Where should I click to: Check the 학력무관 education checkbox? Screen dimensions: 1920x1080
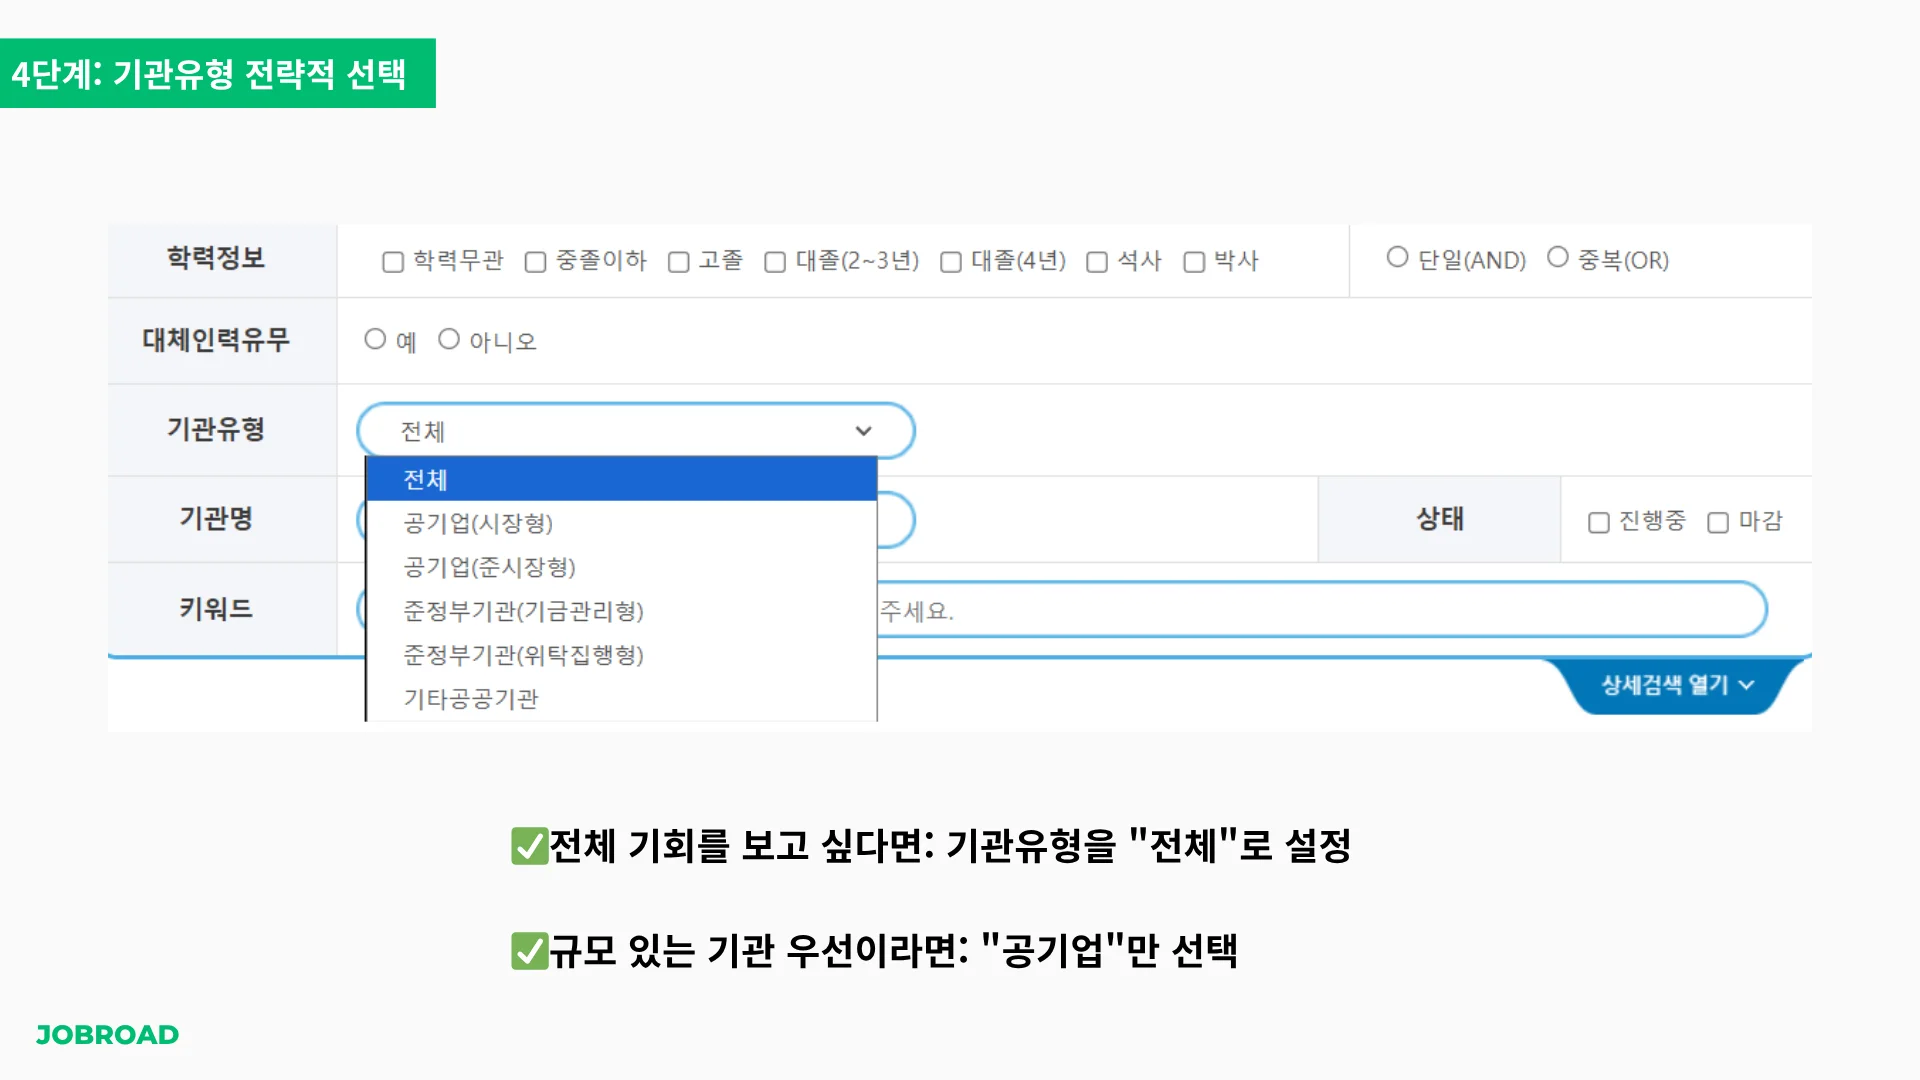tap(393, 261)
